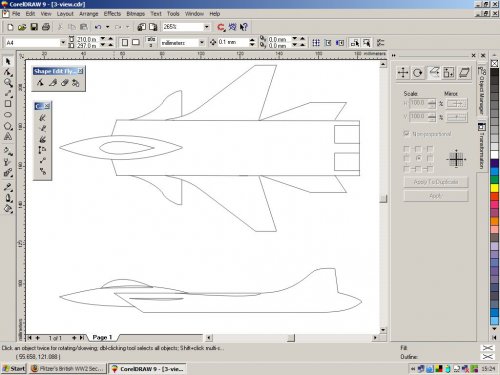Image resolution: width=500 pixels, height=375 pixels.
Task: Select the Rectangle tool
Action: (8, 104)
